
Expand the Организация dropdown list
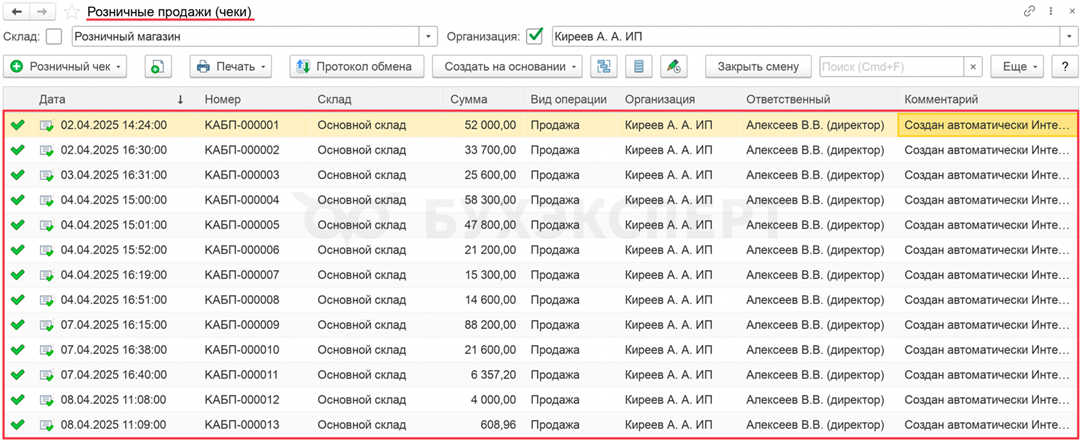(x=1068, y=37)
